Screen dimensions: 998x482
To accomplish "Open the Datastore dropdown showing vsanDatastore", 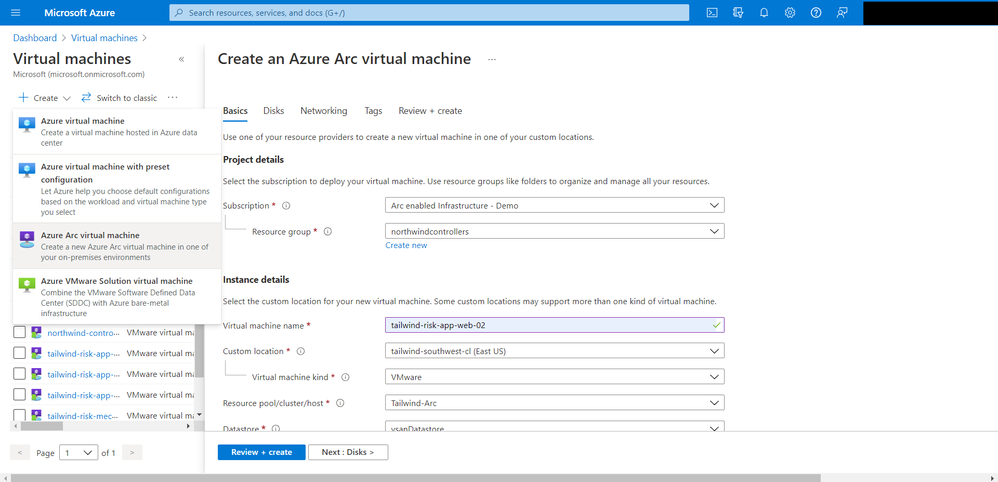I will [x=554, y=427].
